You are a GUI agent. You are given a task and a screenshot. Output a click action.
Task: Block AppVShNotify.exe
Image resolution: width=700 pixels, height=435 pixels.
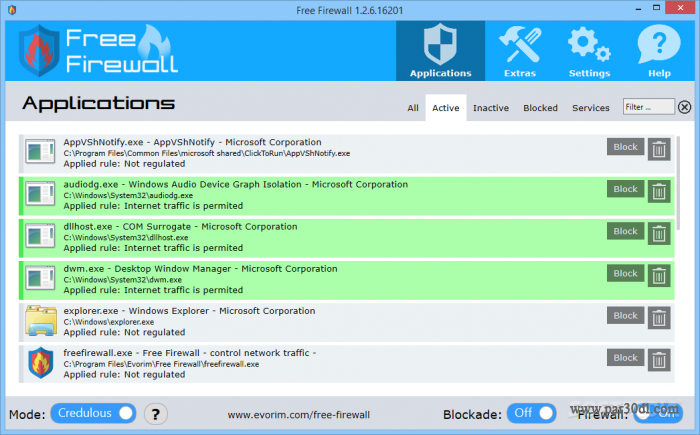point(625,147)
